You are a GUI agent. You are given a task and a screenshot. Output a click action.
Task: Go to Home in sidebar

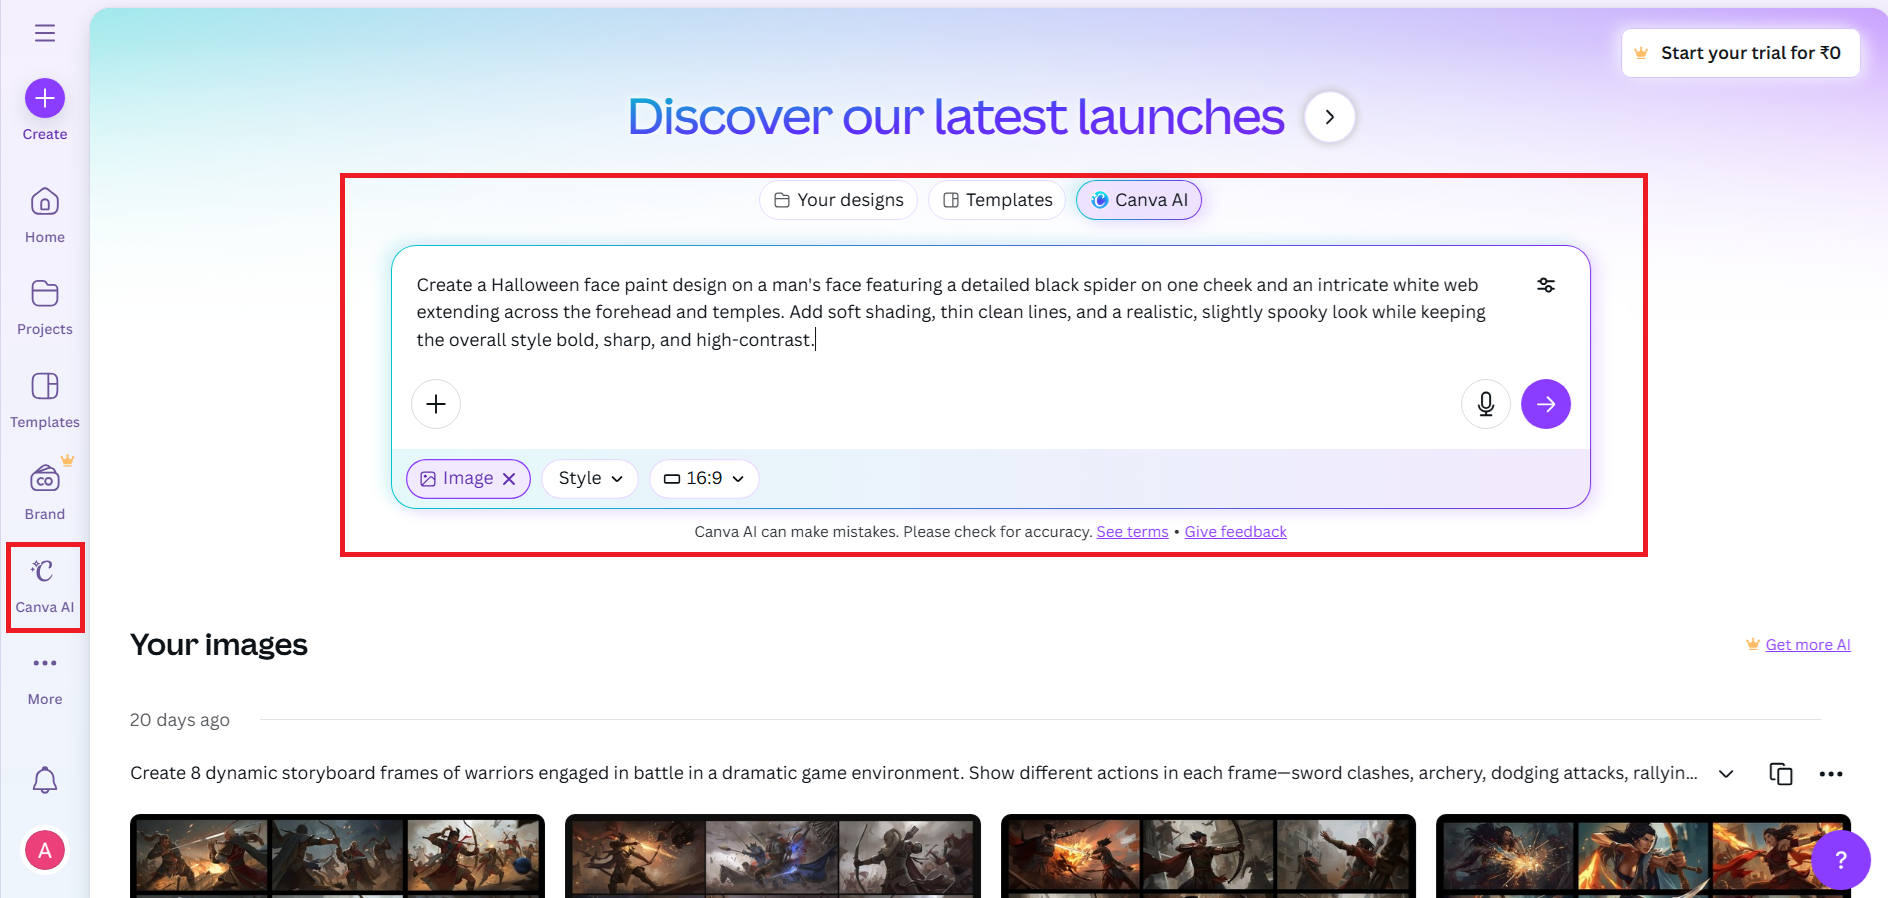pos(45,215)
